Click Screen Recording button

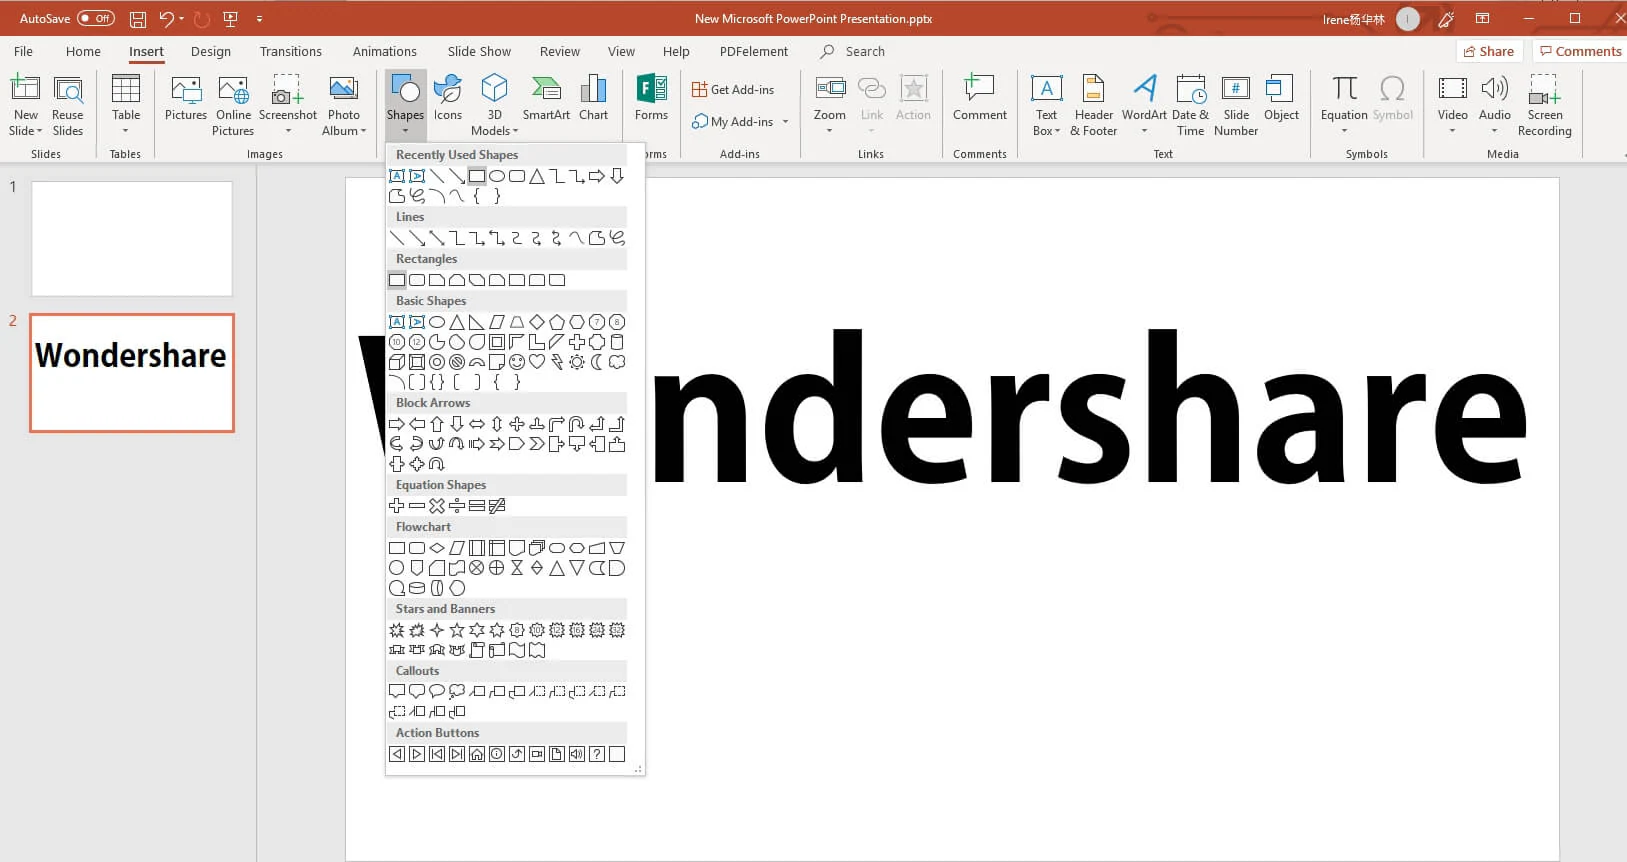1544,104
